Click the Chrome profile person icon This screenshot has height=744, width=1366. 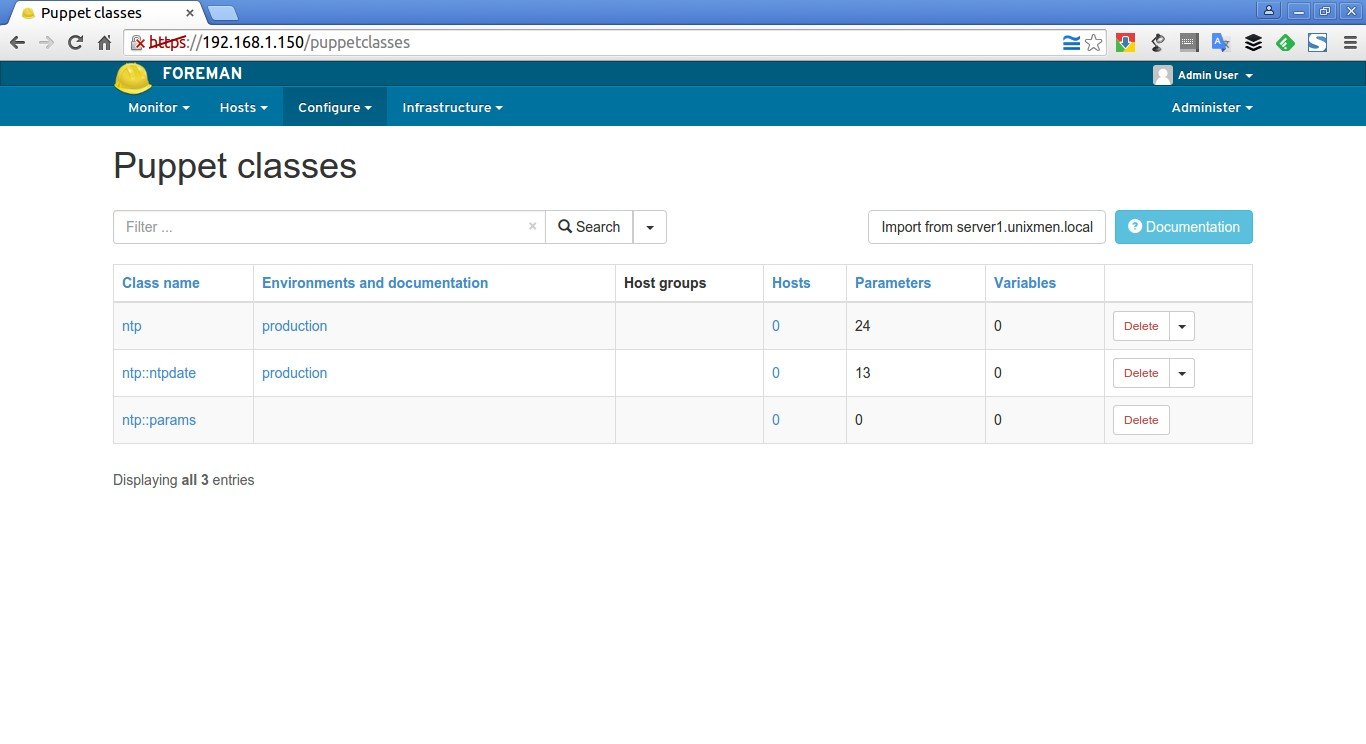pyautogui.click(x=1270, y=10)
